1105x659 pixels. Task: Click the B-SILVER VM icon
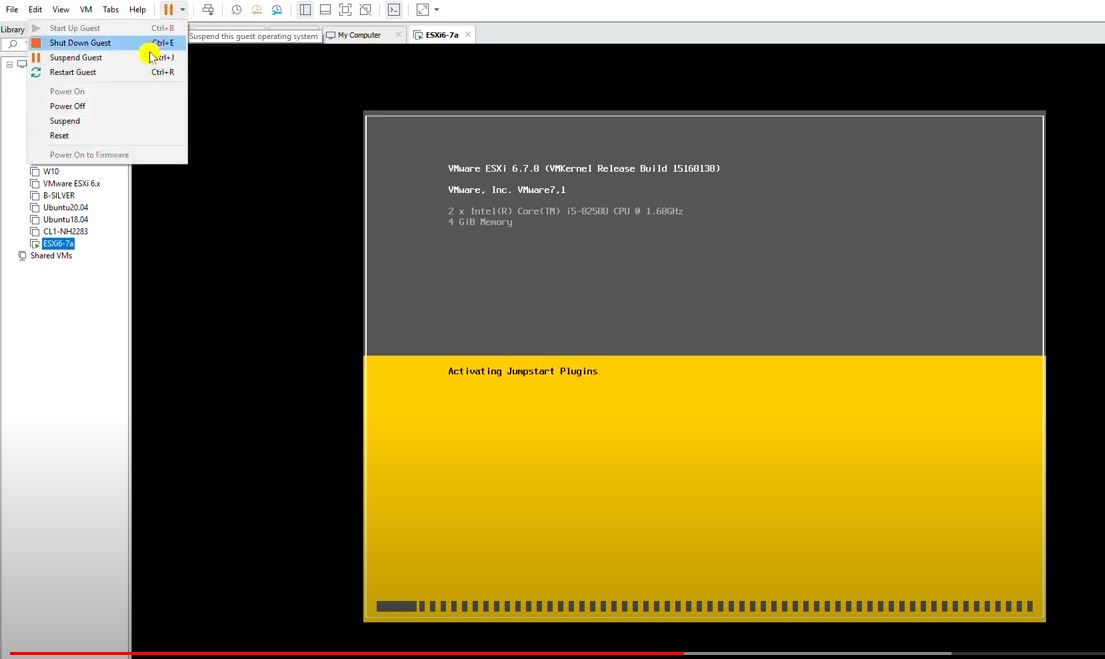[35, 195]
